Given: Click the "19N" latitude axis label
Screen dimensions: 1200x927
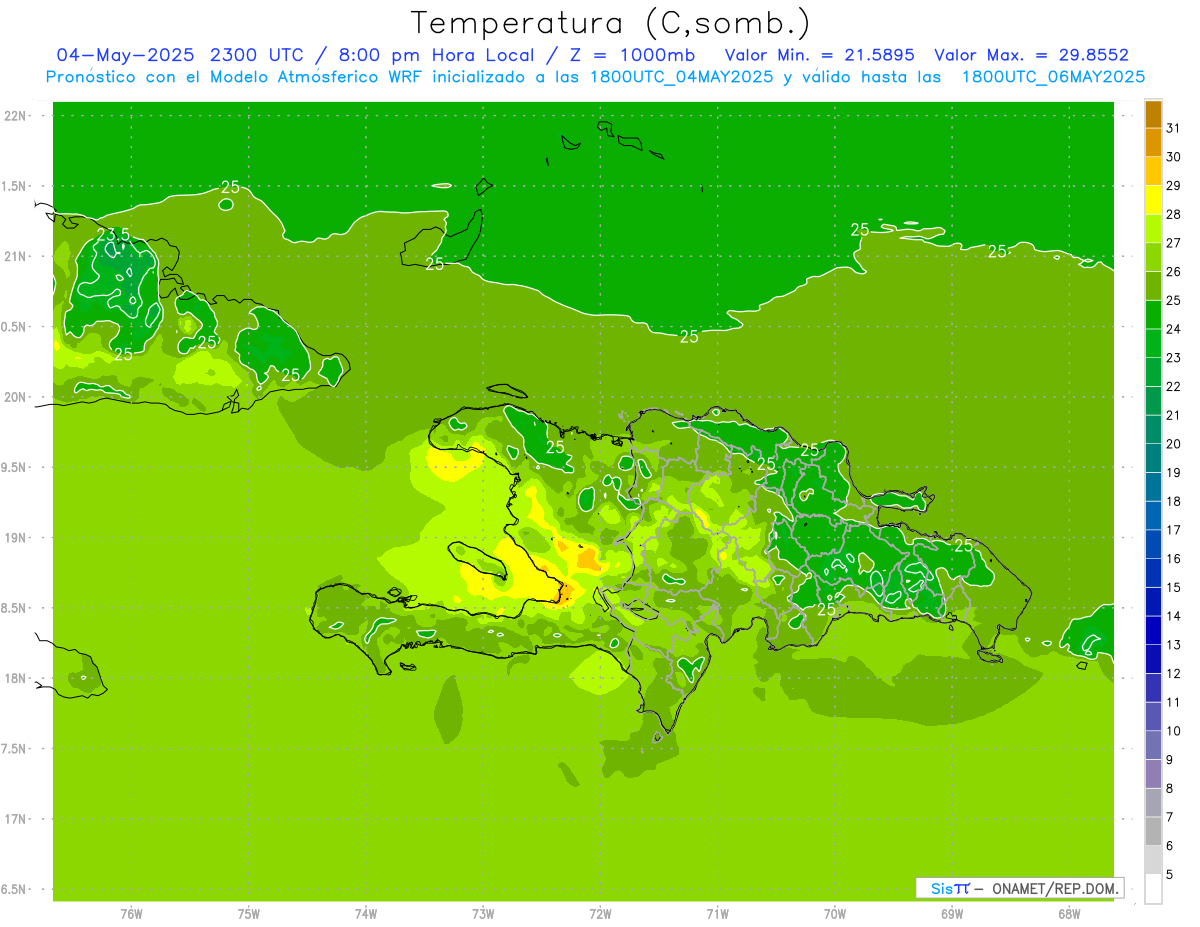Looking at the screenshot, I should point(15,538).
